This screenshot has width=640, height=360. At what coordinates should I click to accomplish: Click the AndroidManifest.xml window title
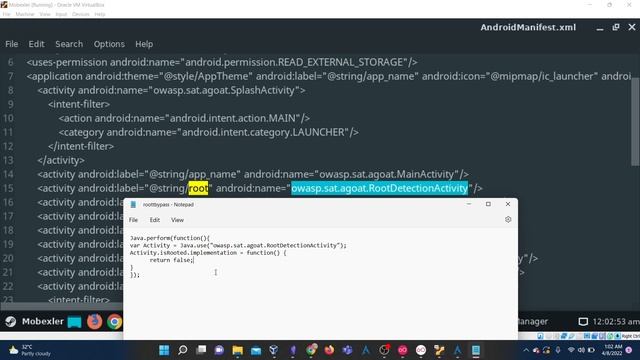tap(528, 27)
